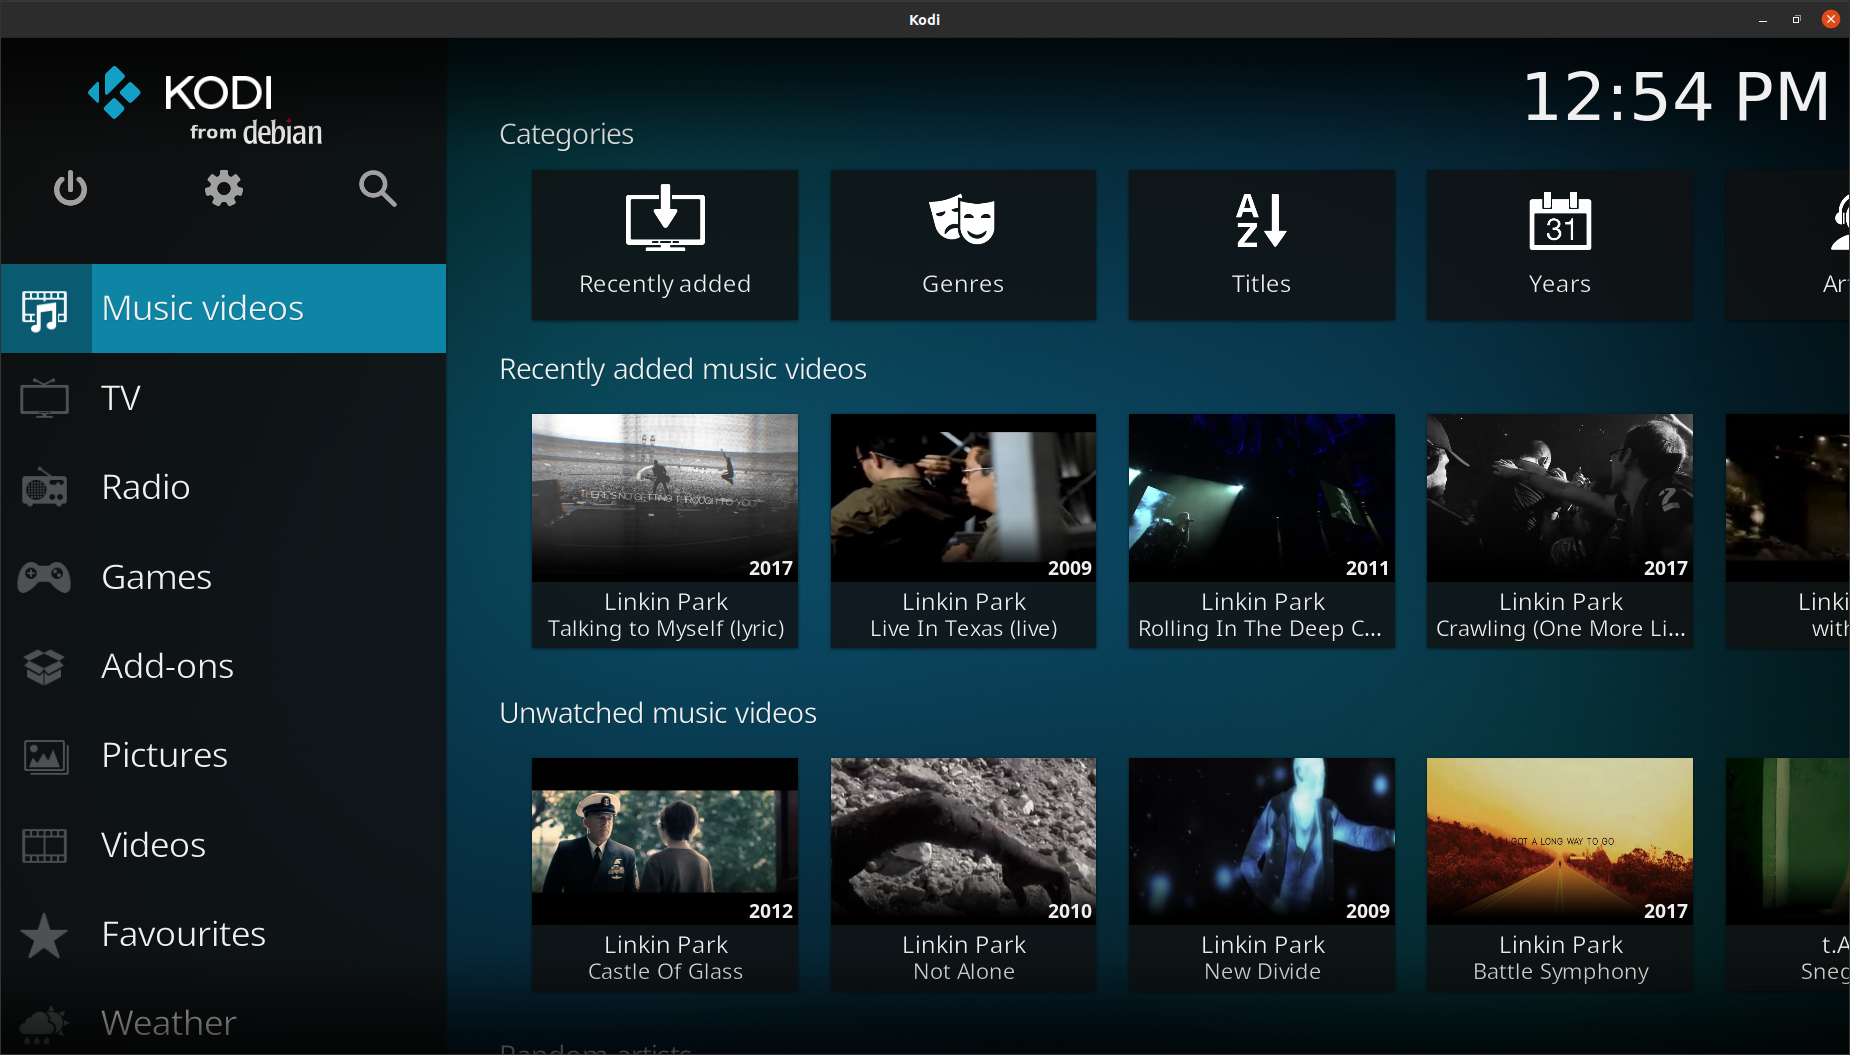This screenshot has width=1850, height=1055.
Task: Maximize the Kodi window
Action: click(1797, 19)
